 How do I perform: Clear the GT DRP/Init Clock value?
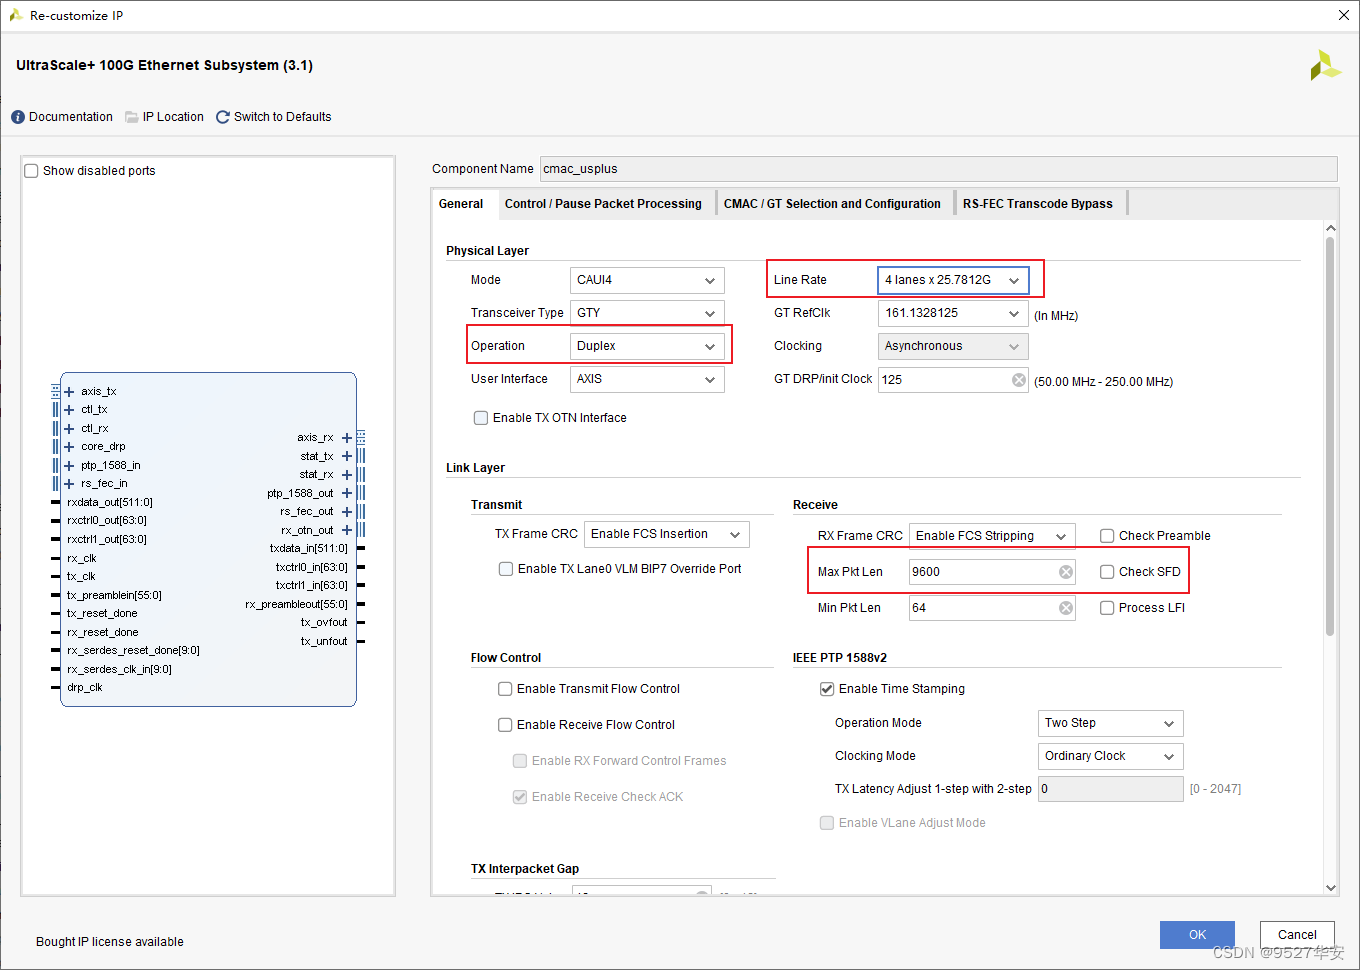tap(1018, 380)
